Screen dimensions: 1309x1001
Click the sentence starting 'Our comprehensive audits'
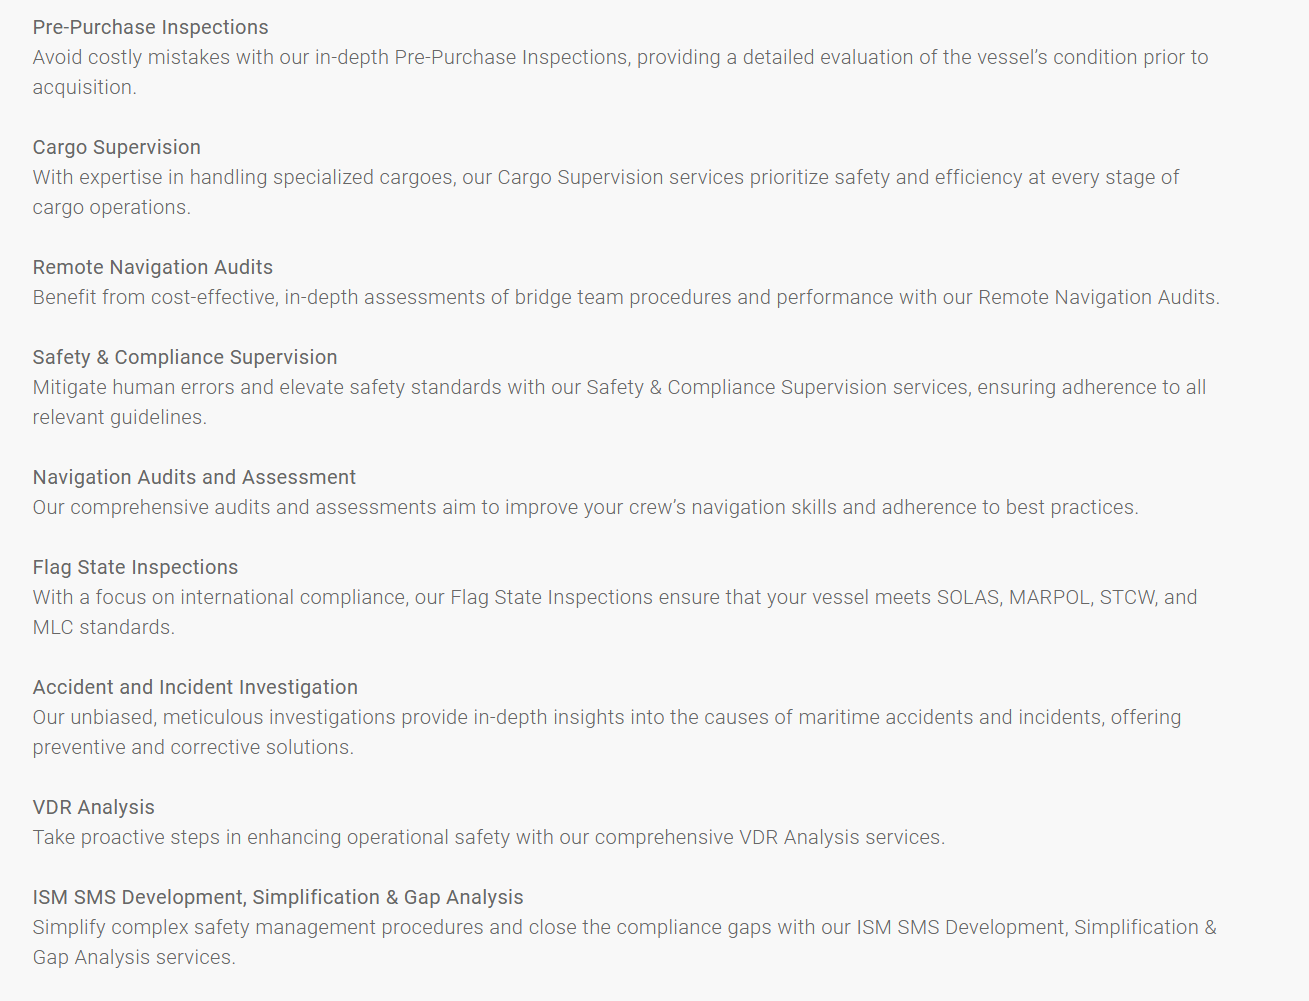point(585,507)
